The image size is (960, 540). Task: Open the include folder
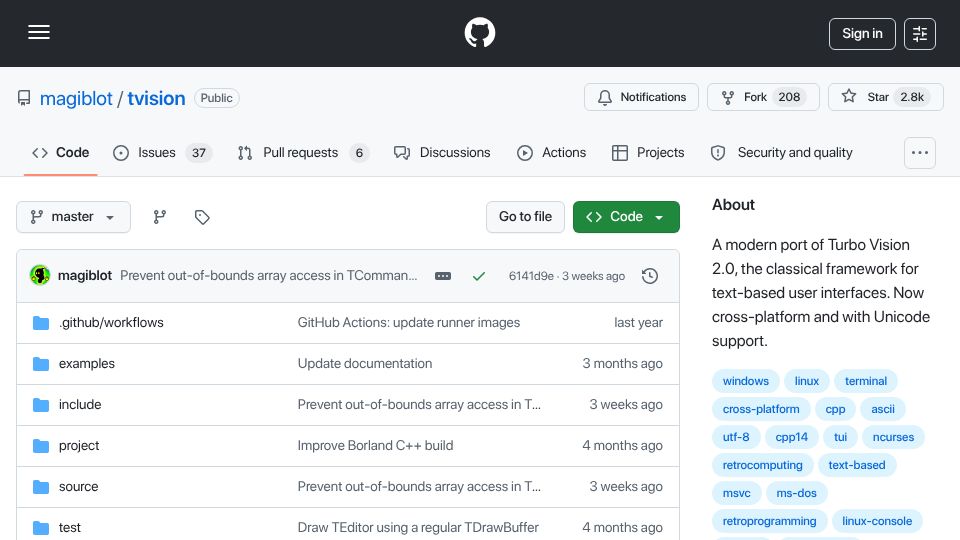[80, 405]
